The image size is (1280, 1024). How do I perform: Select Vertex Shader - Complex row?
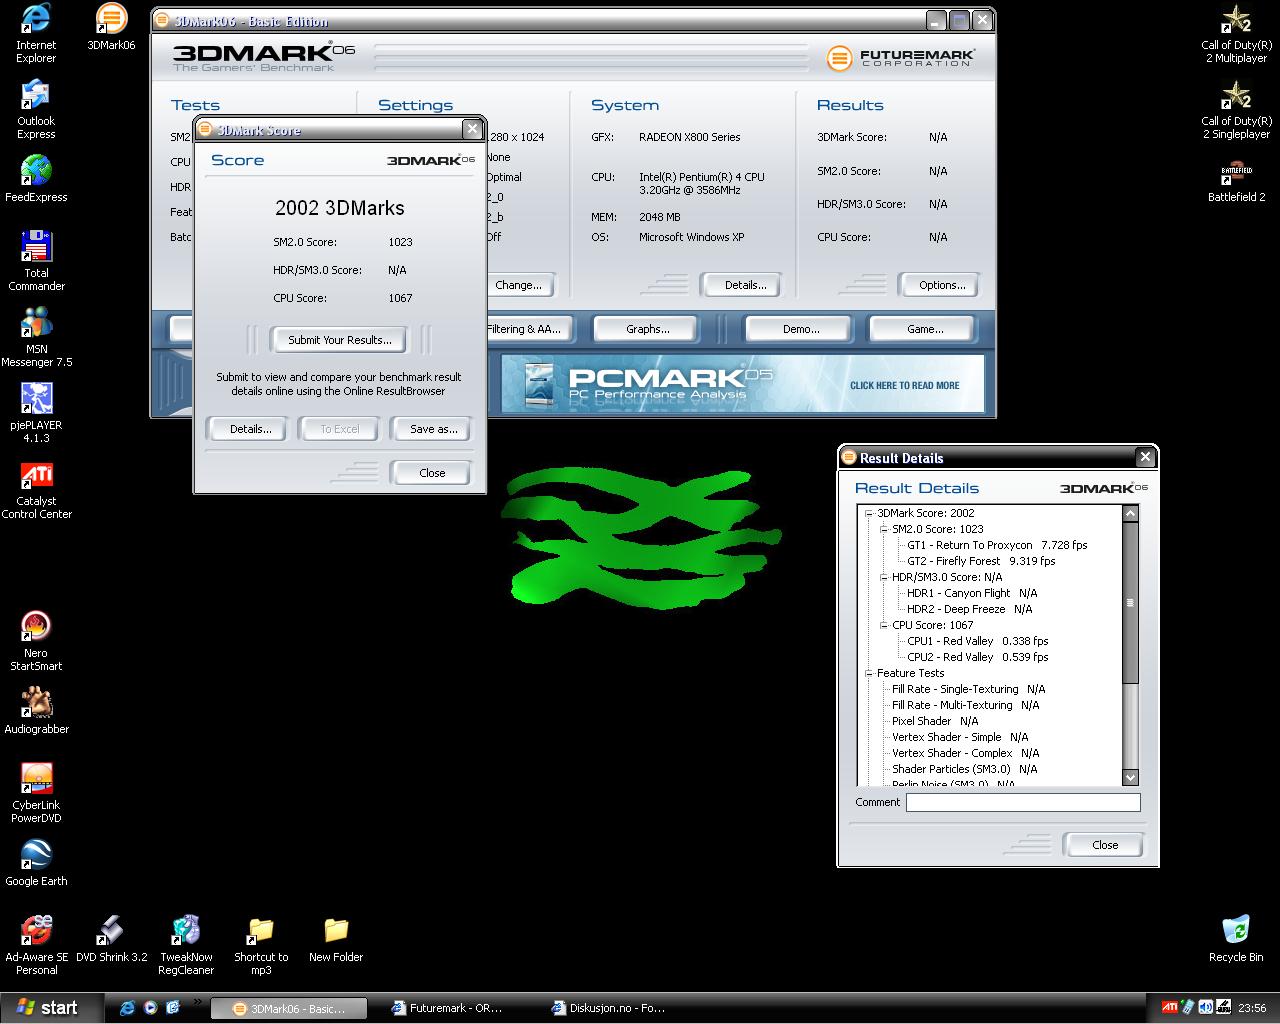click(966, 753)
